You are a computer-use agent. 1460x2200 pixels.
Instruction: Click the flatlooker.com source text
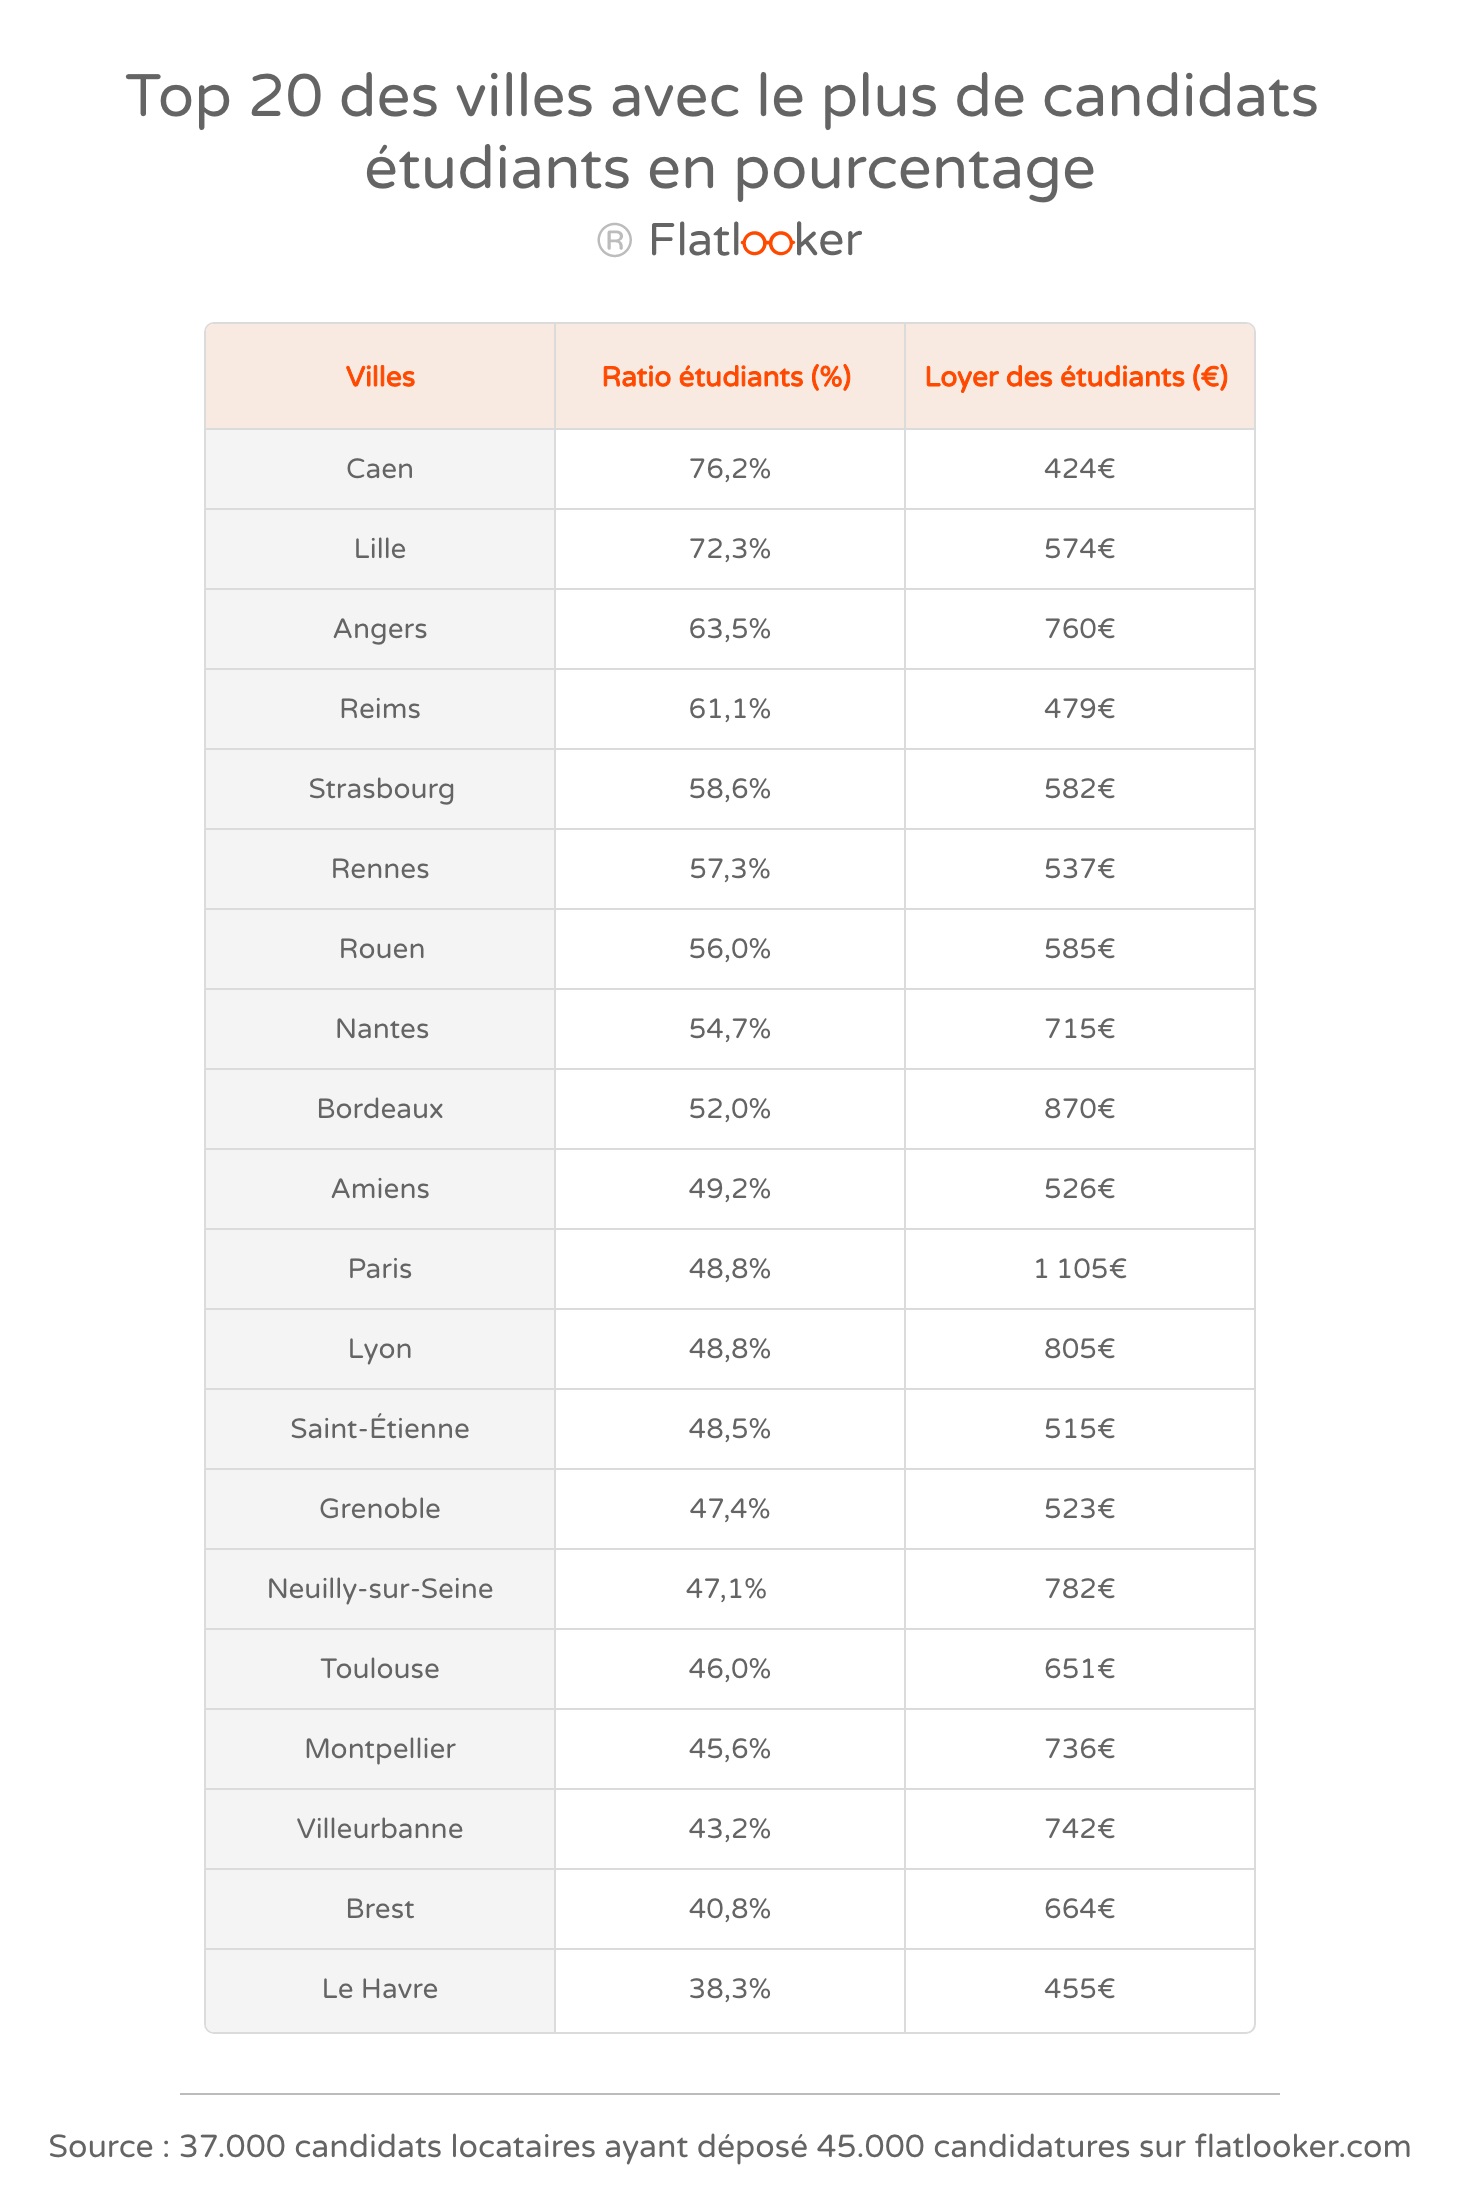pyautogui.click(x=1302, y=2147)
